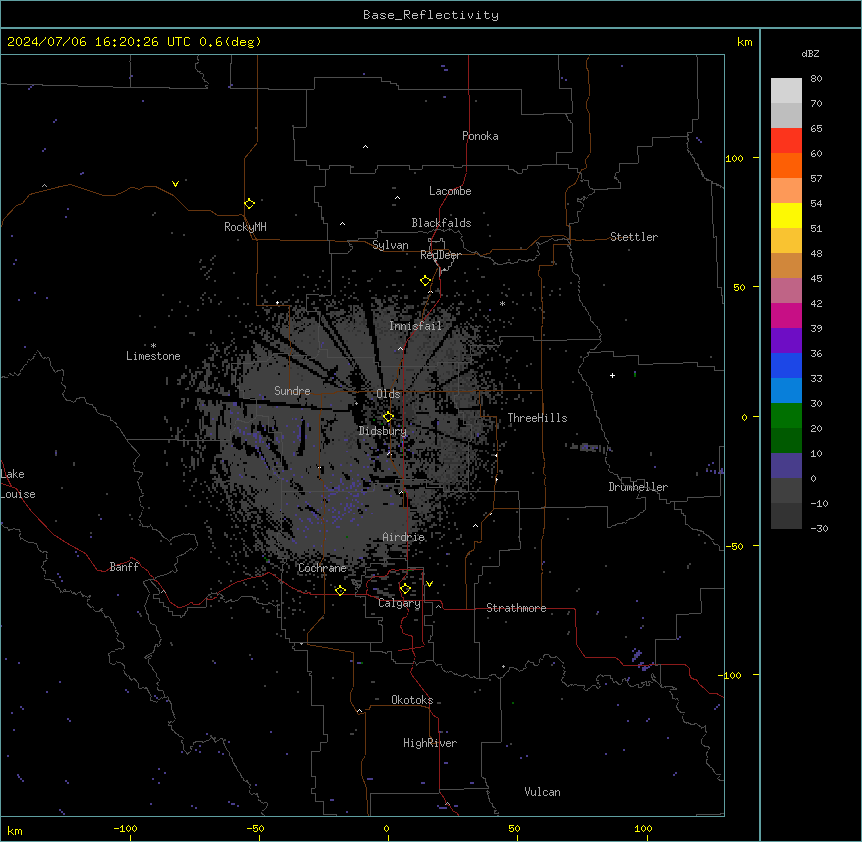Click the Ponoka label
The image size is (862, 842).
(480, 136)
